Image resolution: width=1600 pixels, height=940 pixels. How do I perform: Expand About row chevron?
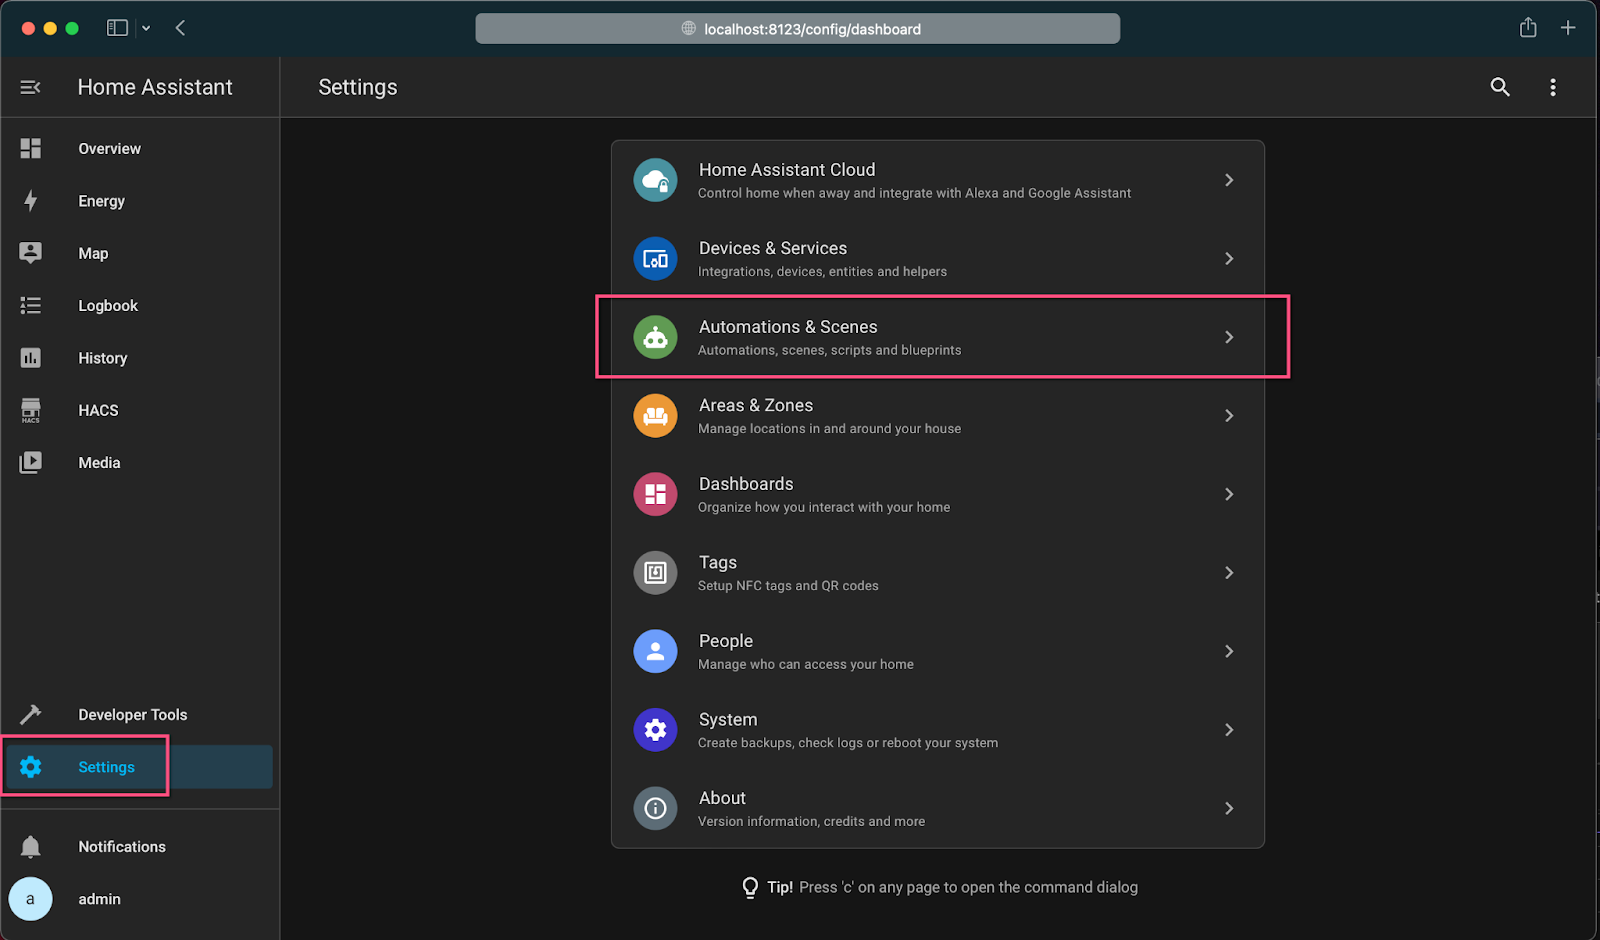coord(1229,808)
